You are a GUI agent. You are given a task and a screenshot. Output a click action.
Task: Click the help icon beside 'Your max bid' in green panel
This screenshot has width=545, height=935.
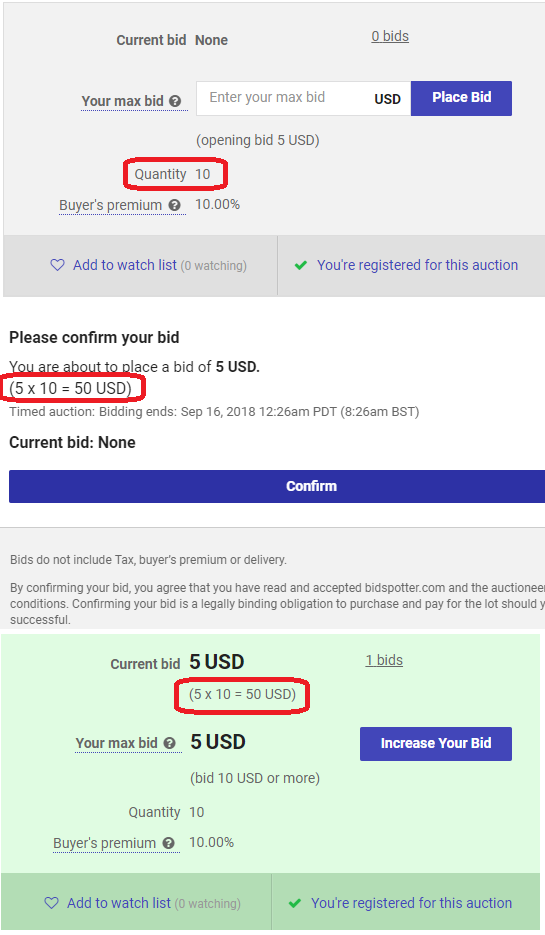pos(169,743)
